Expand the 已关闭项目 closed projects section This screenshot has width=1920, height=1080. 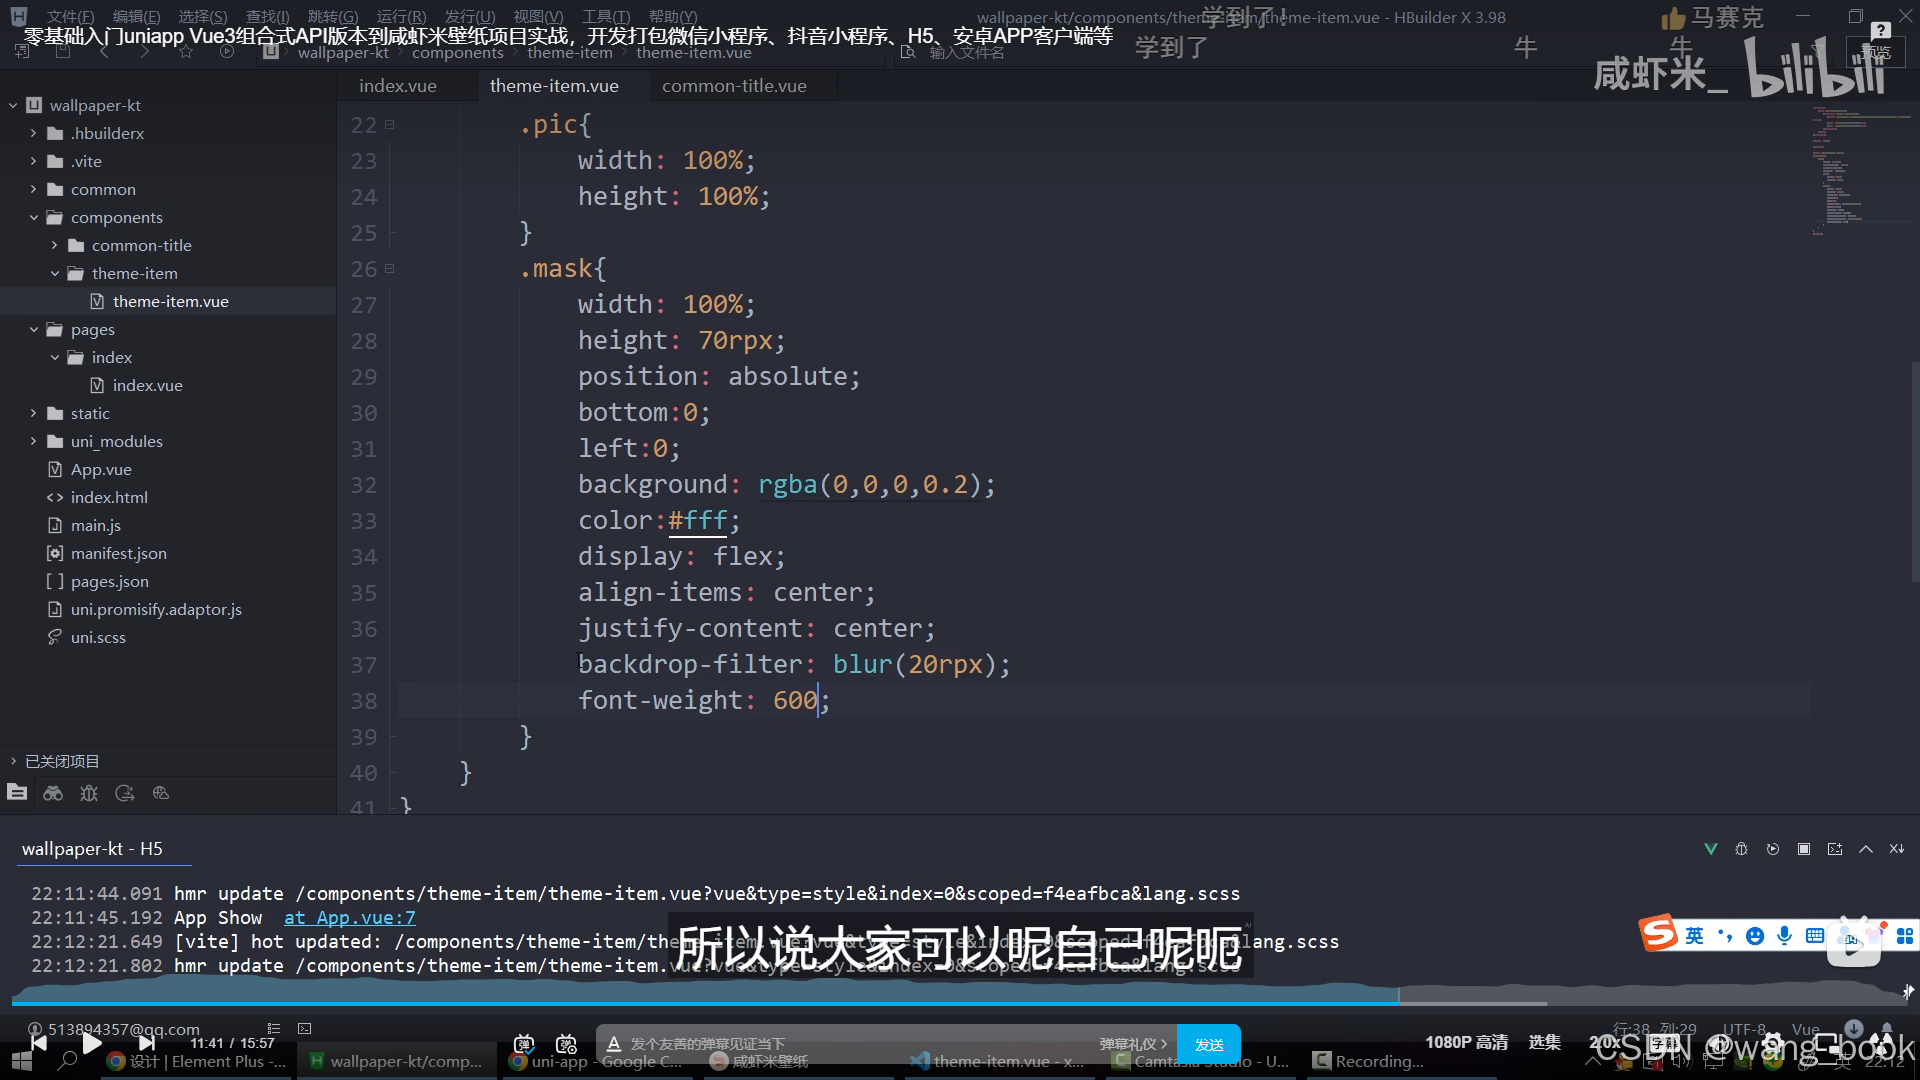tap(13, 761)
